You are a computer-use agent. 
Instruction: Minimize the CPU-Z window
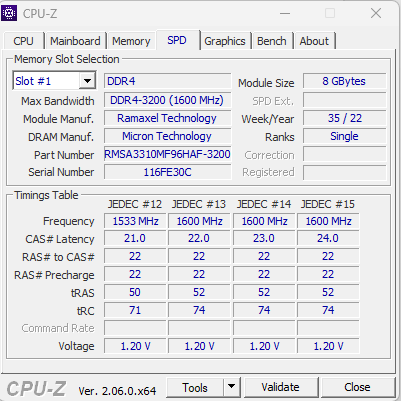(x=285, y=13)
